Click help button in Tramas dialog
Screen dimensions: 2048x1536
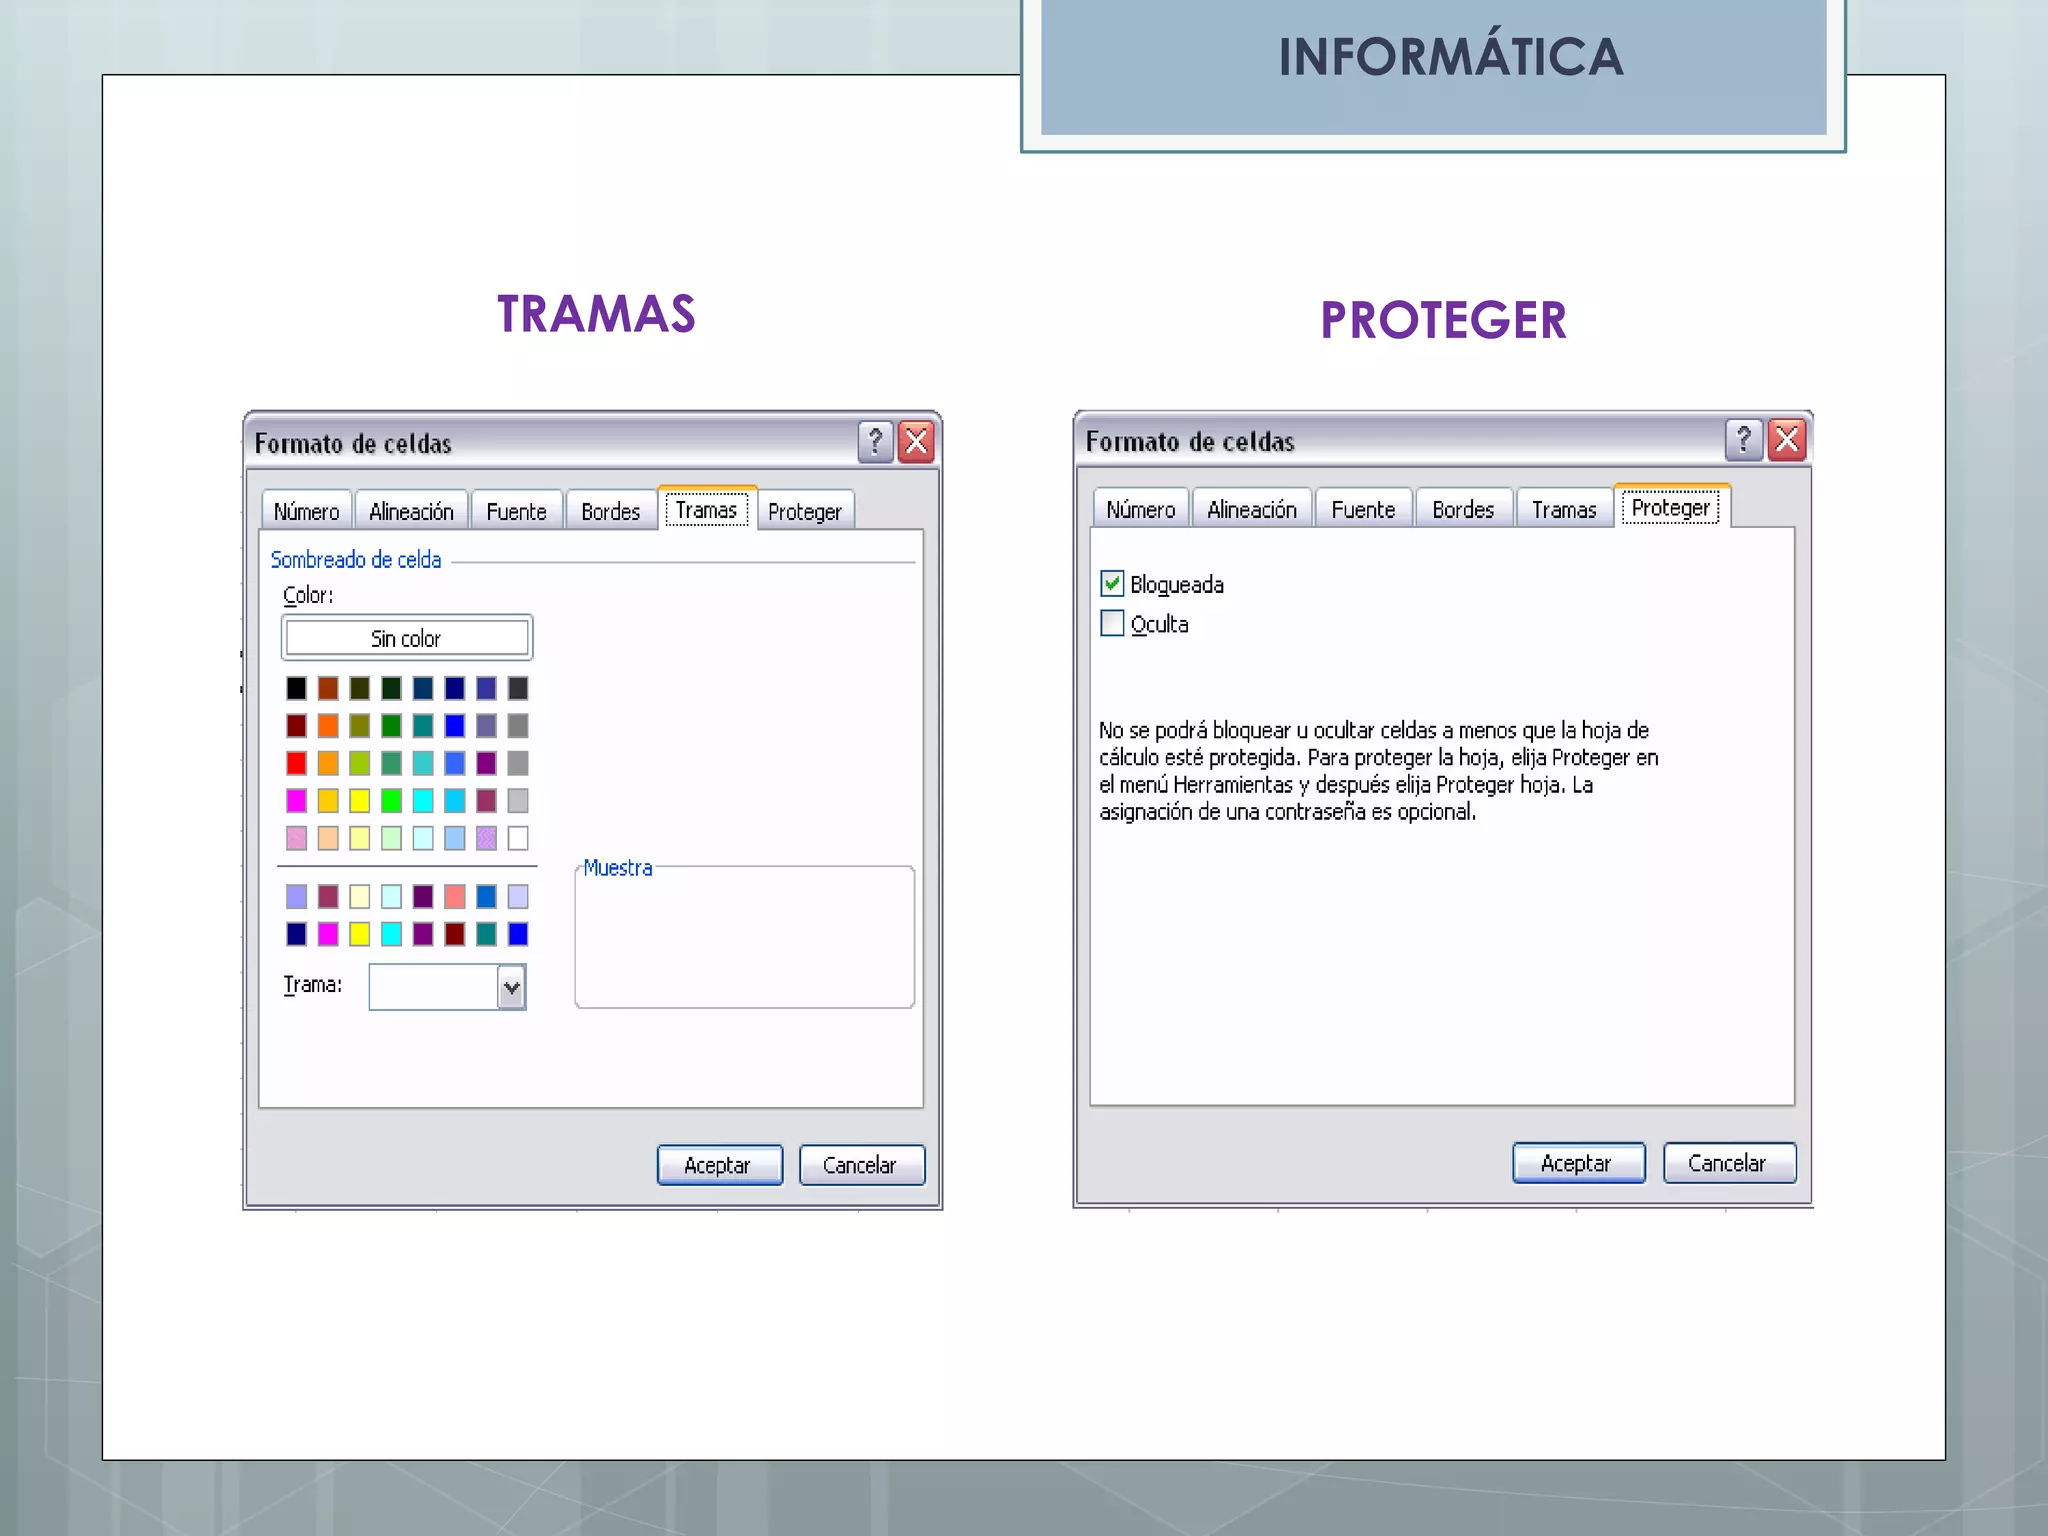[875, 441]
